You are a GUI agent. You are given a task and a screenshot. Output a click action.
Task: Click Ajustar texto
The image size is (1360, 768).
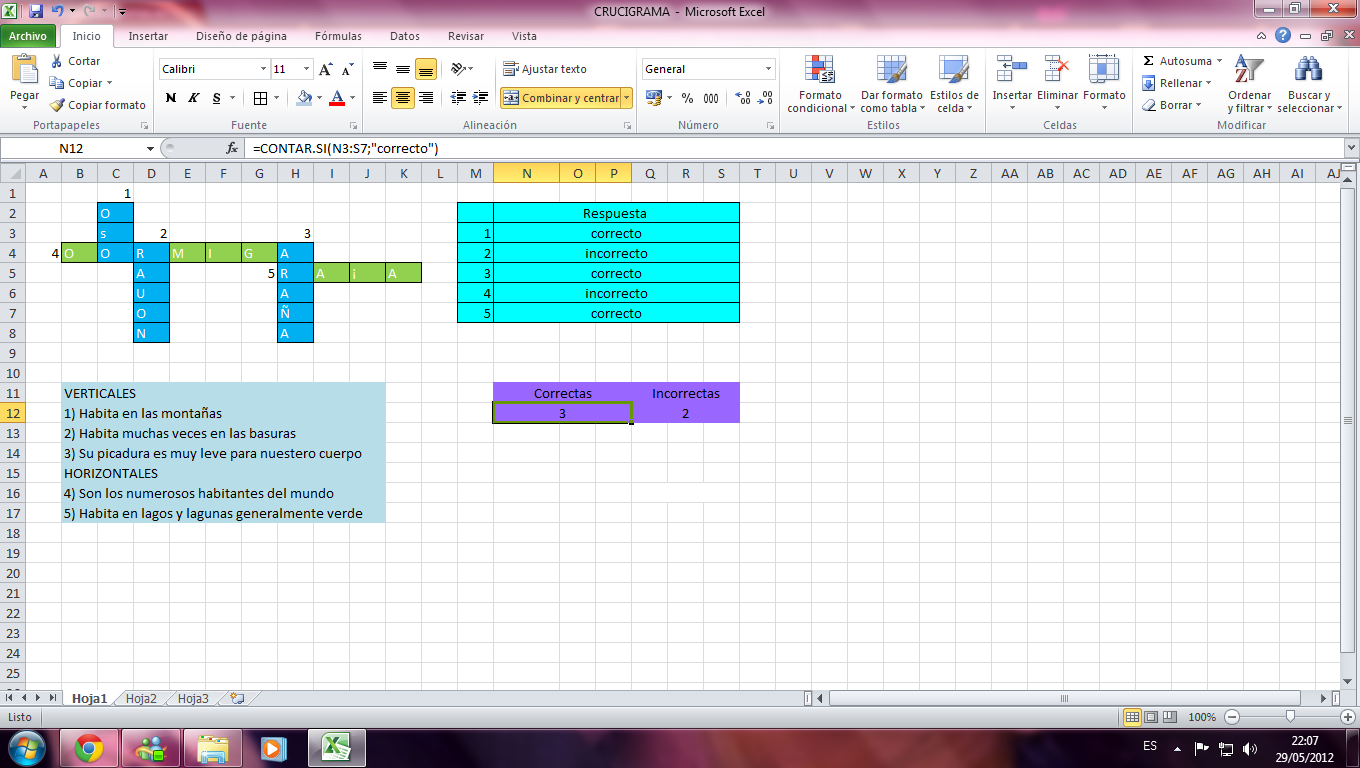point(545,69)
